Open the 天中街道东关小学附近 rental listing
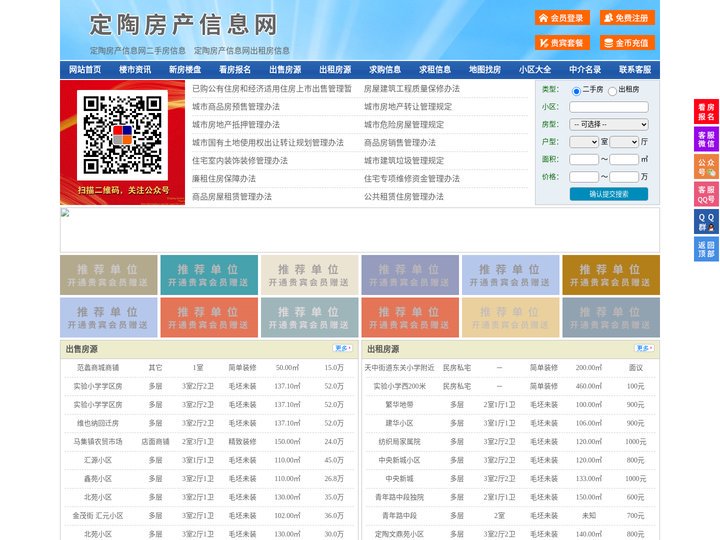720x540 pixels. [399, 368]
